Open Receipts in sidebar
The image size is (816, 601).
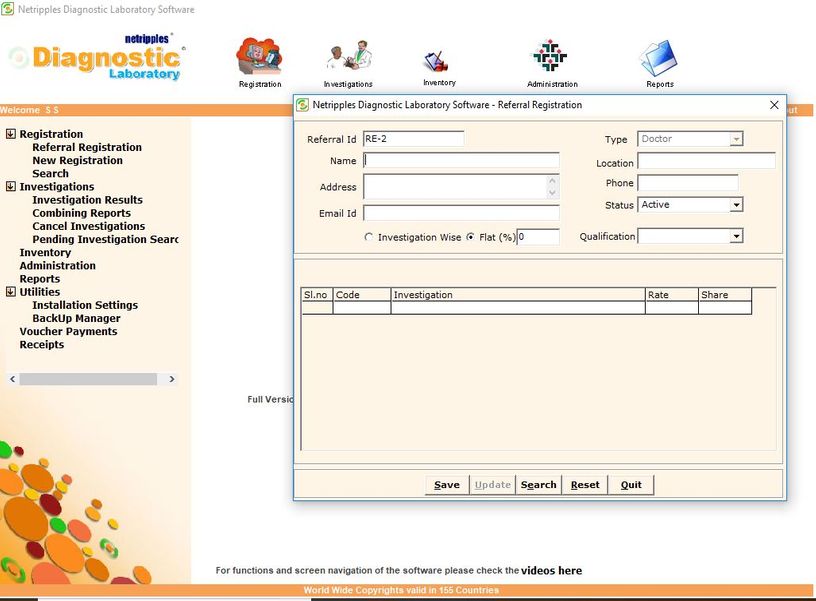(x=42, y=344)
